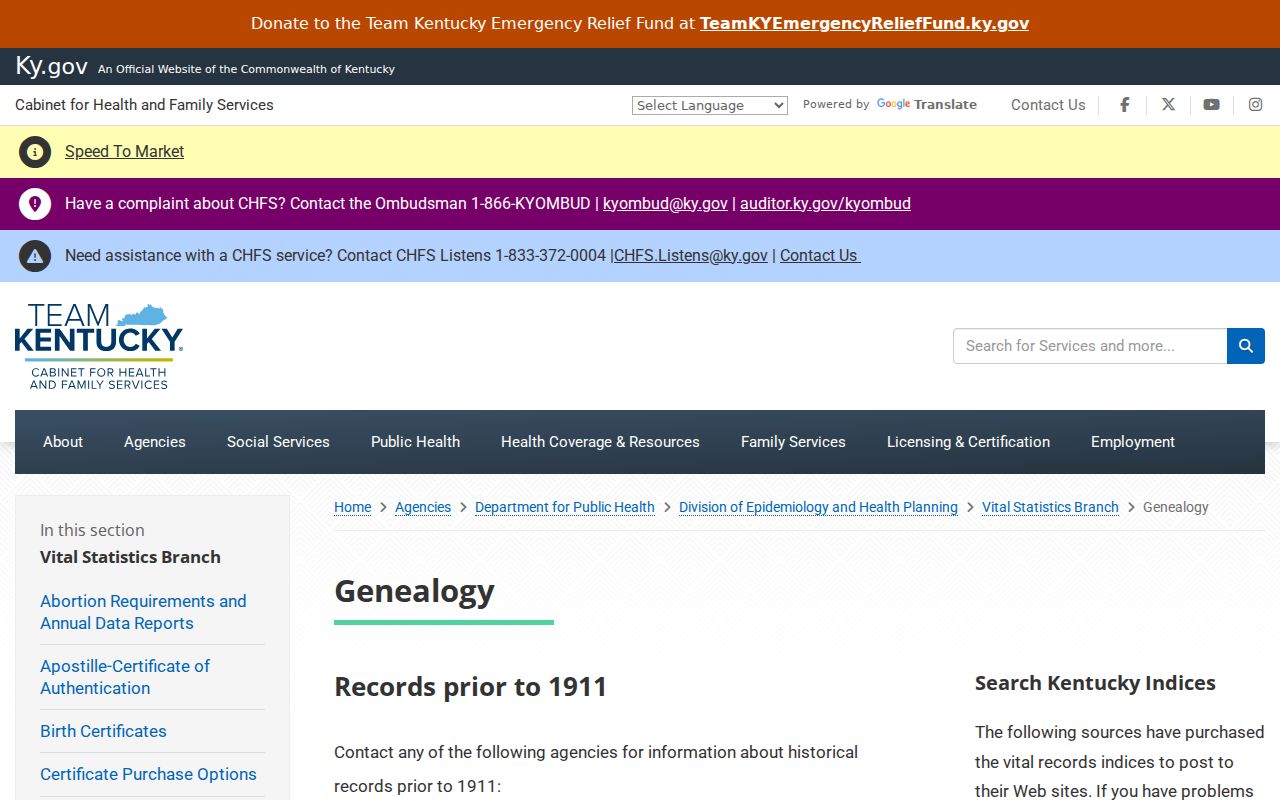
Task: Click Contact Us in the top header
Action: 1048,105
